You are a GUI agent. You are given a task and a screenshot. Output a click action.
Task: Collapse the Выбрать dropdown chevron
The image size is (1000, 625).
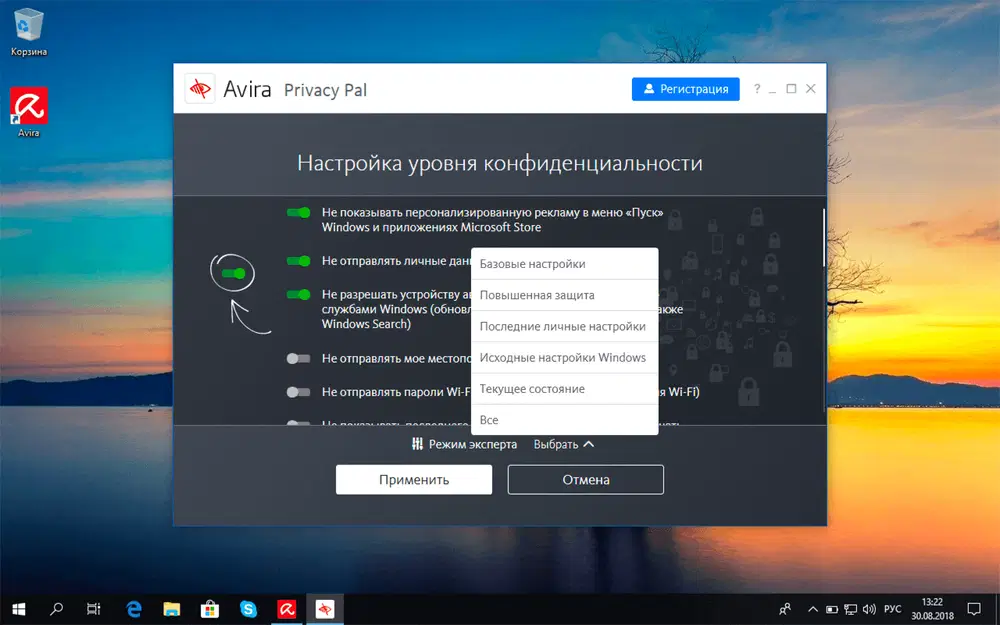586,444
